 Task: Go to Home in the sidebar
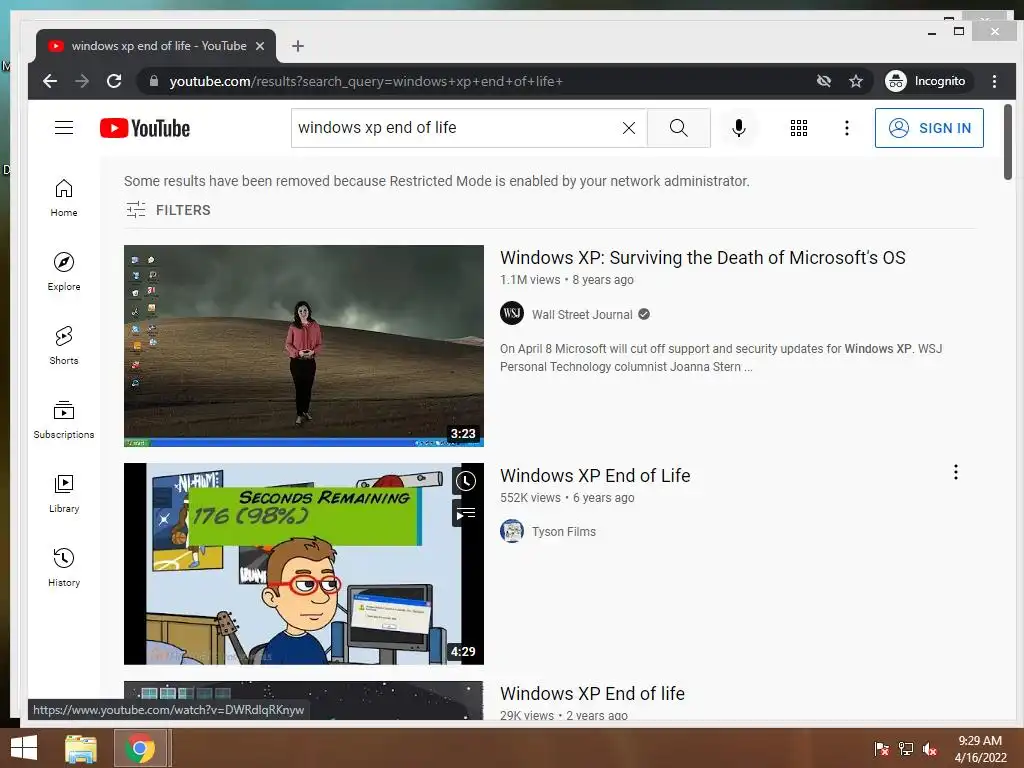click(x=63, y=198)
